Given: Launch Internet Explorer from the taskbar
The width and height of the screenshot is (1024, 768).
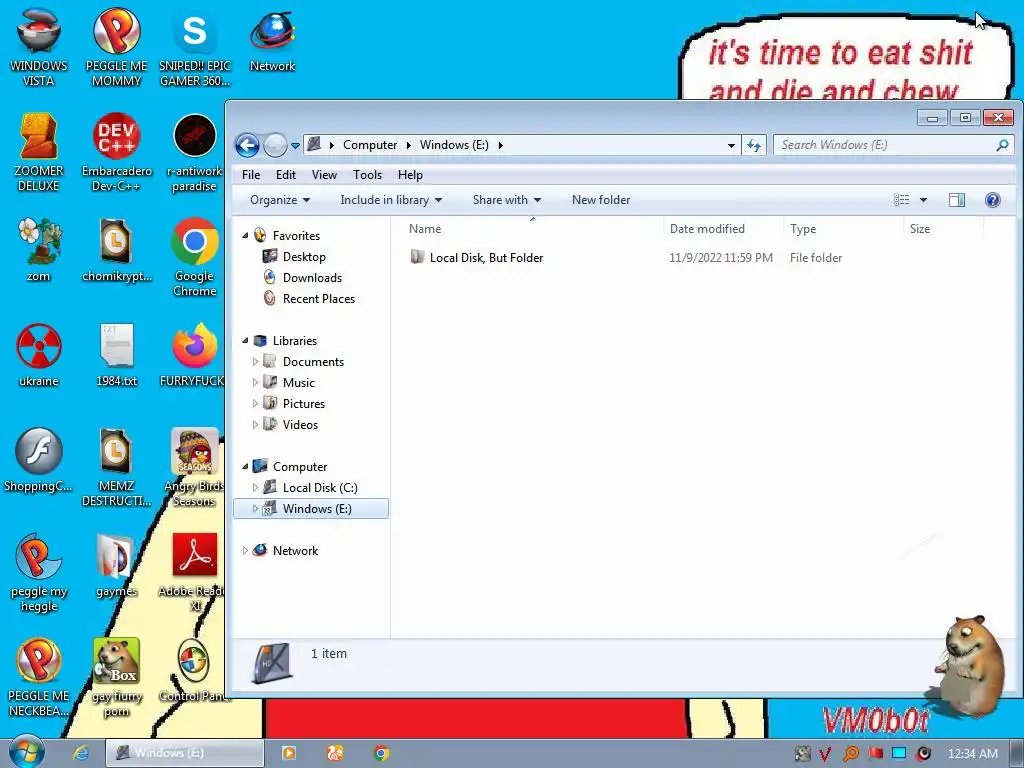Looking at the screenshot, I should click(x=81, y=753).
